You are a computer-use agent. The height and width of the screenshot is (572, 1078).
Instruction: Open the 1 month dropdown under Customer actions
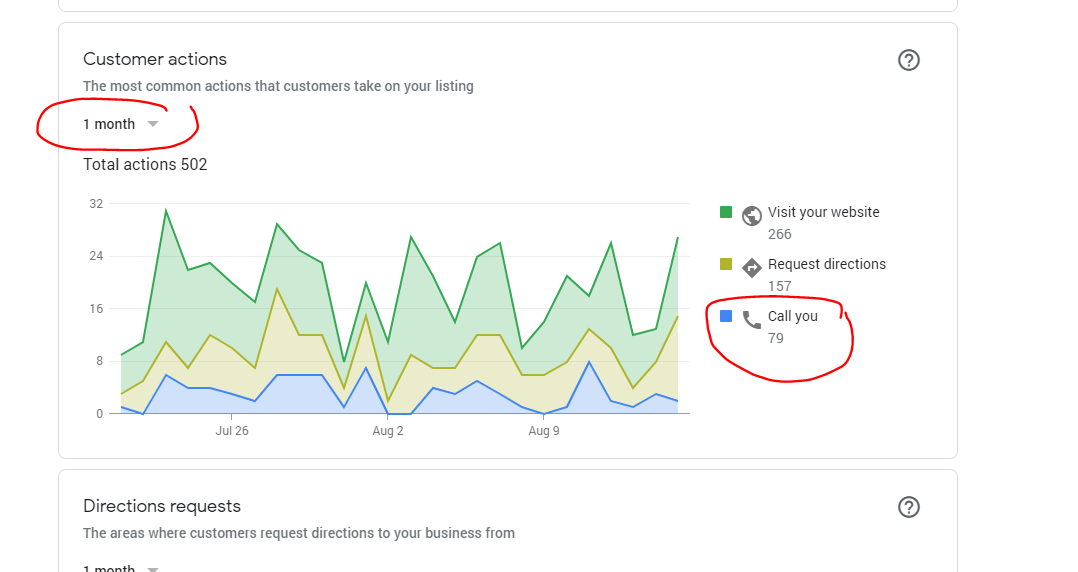click(x=121, y=124)
